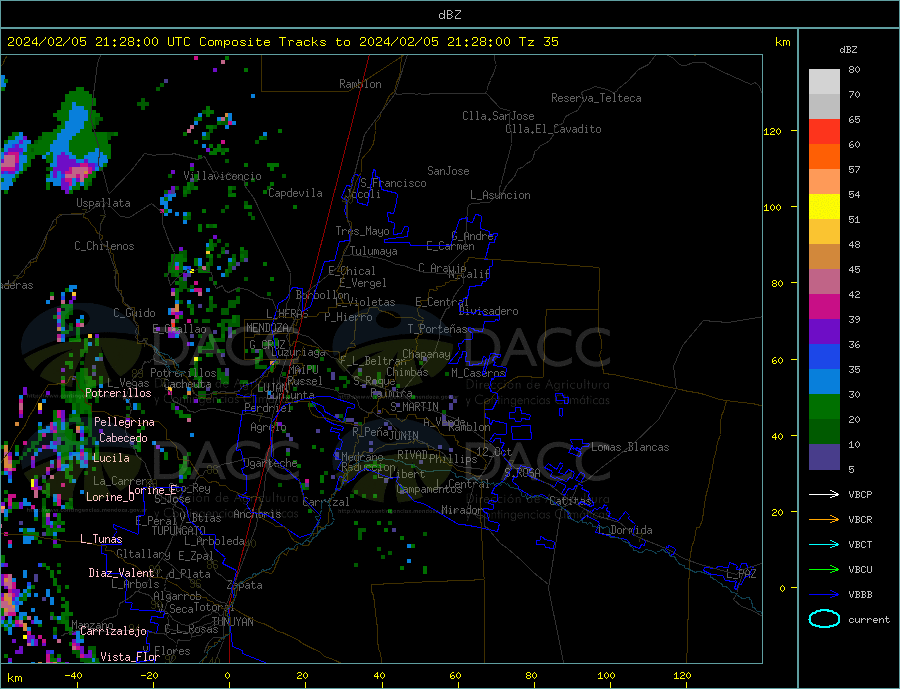Screen dimensions: 900x689
Task: Click the blue VBBB arrow icon
Action: tap(824, 594)
